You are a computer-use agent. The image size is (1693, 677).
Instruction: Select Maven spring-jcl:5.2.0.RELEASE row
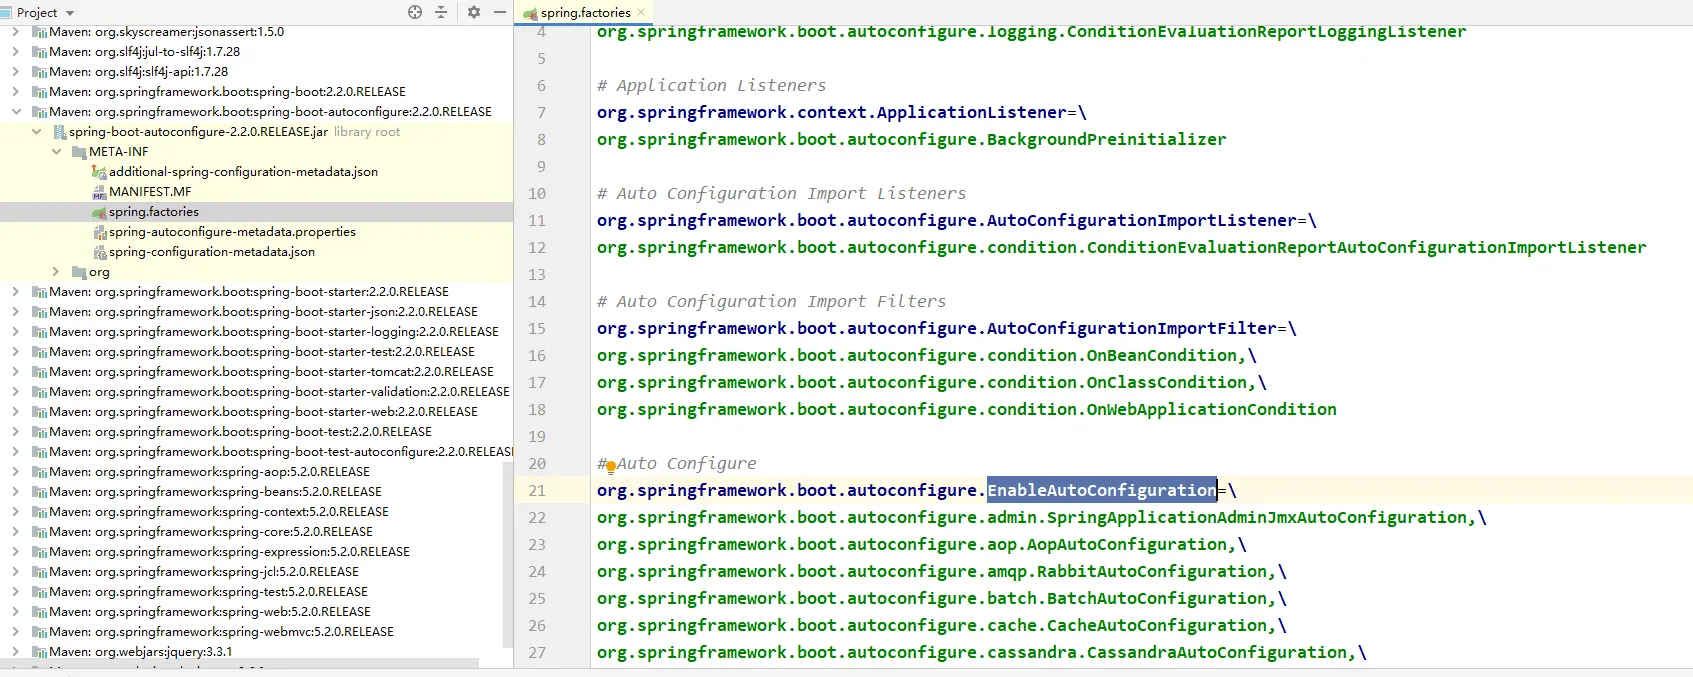pos(256,572)
